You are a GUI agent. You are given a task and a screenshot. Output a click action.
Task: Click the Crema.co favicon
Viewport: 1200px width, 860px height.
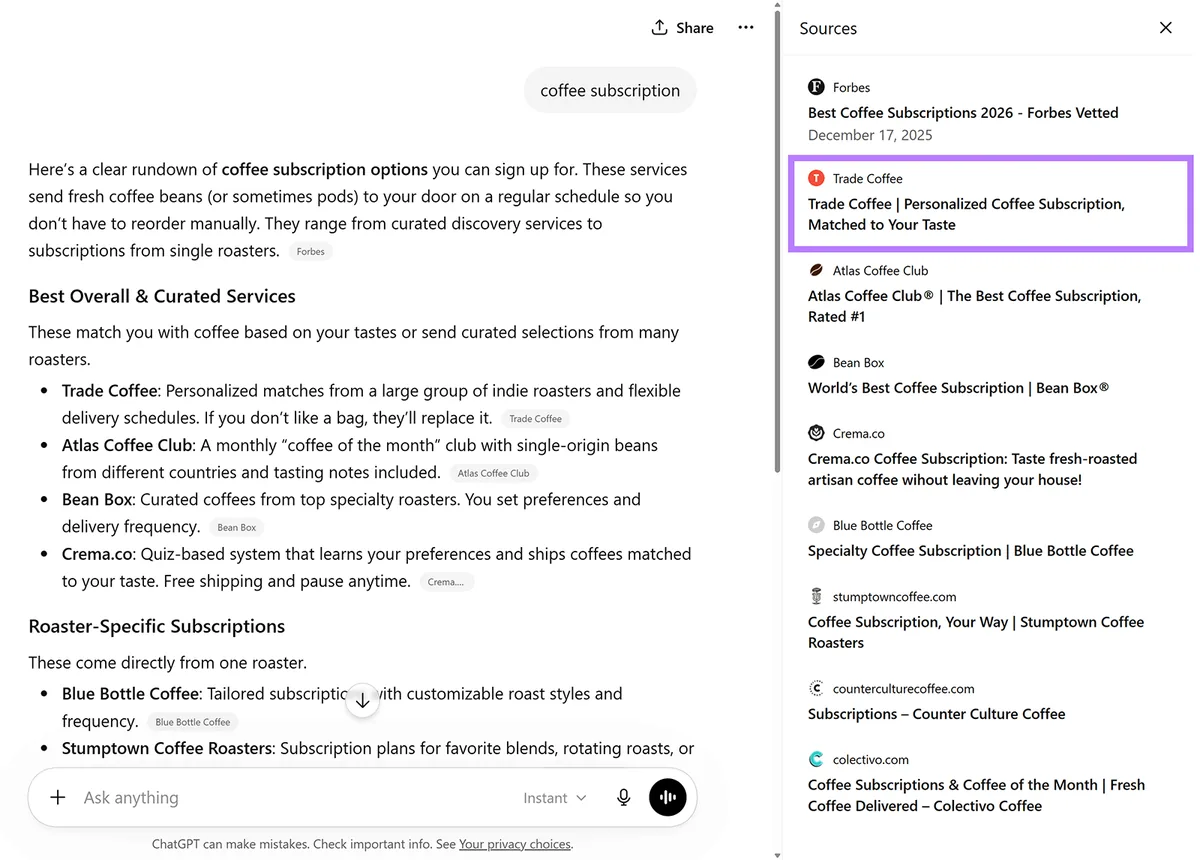(x=816, y=433)
